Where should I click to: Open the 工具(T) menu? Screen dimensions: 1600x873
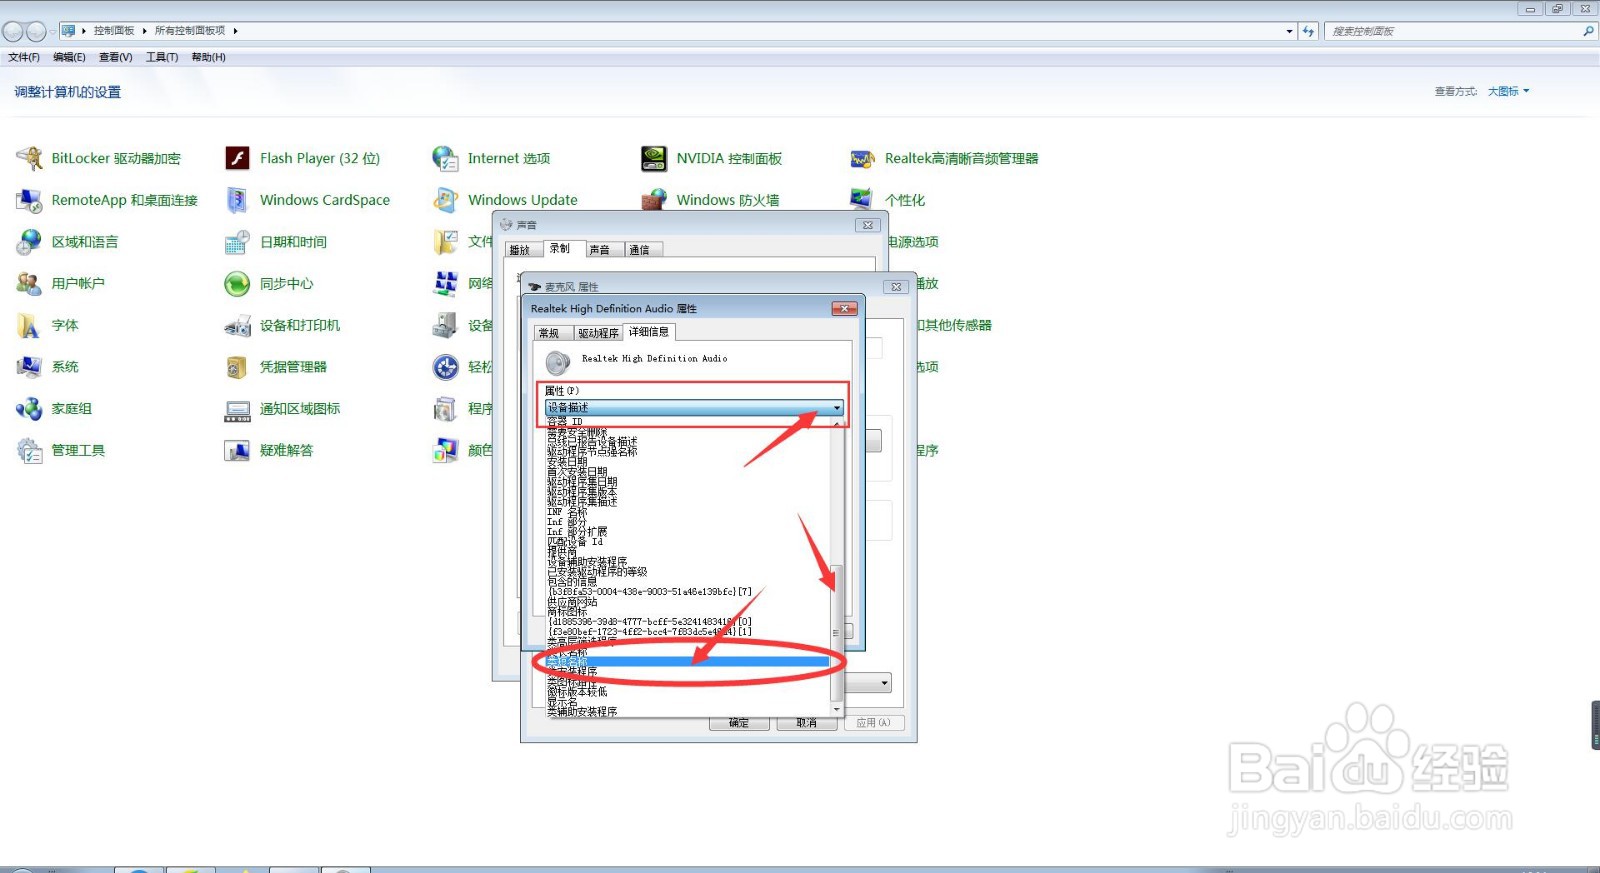[162, 57]
